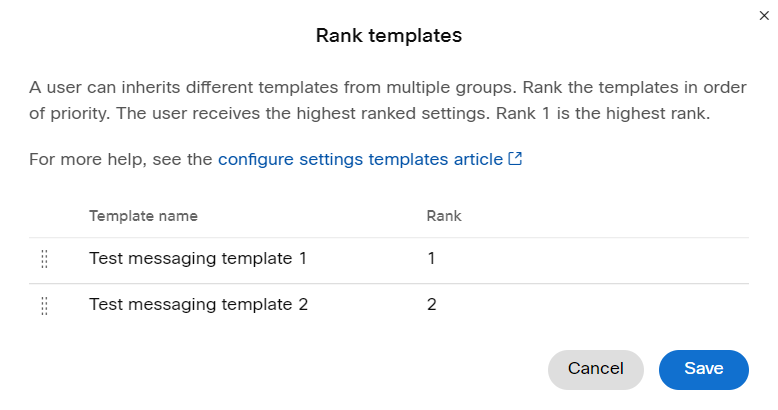
Task: Click rank value 2 in second row
Action: click(432, 304)
